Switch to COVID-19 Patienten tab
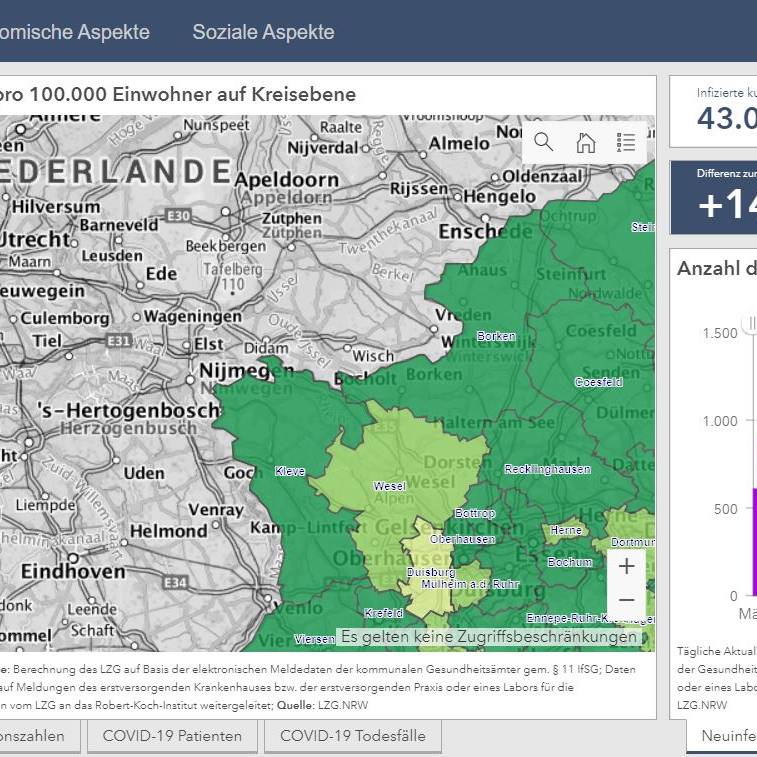The height and width of the screenshot is (757, 757). tap(173, 736)
